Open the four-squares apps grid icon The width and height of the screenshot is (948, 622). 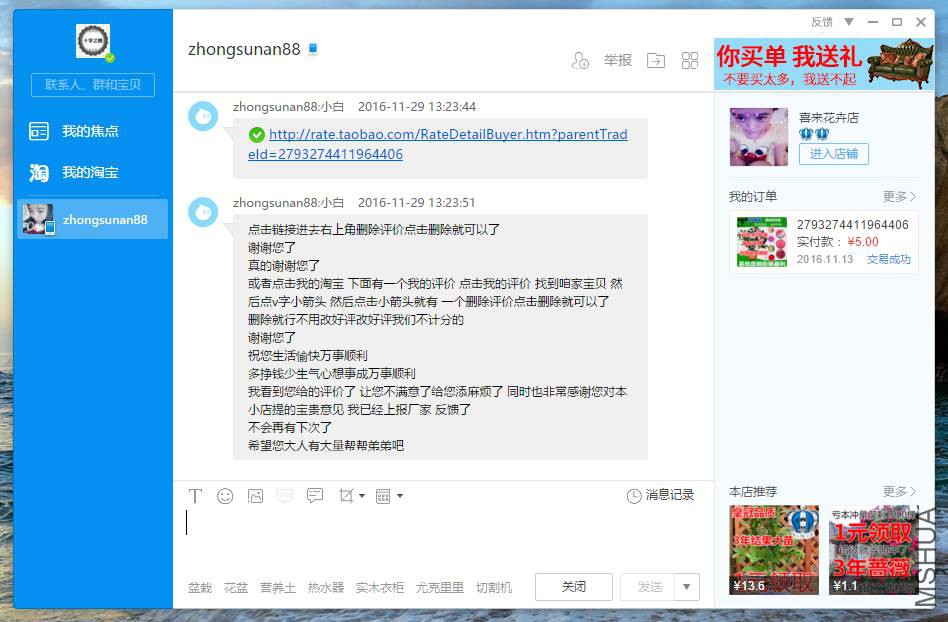click(x=690, y=61)
